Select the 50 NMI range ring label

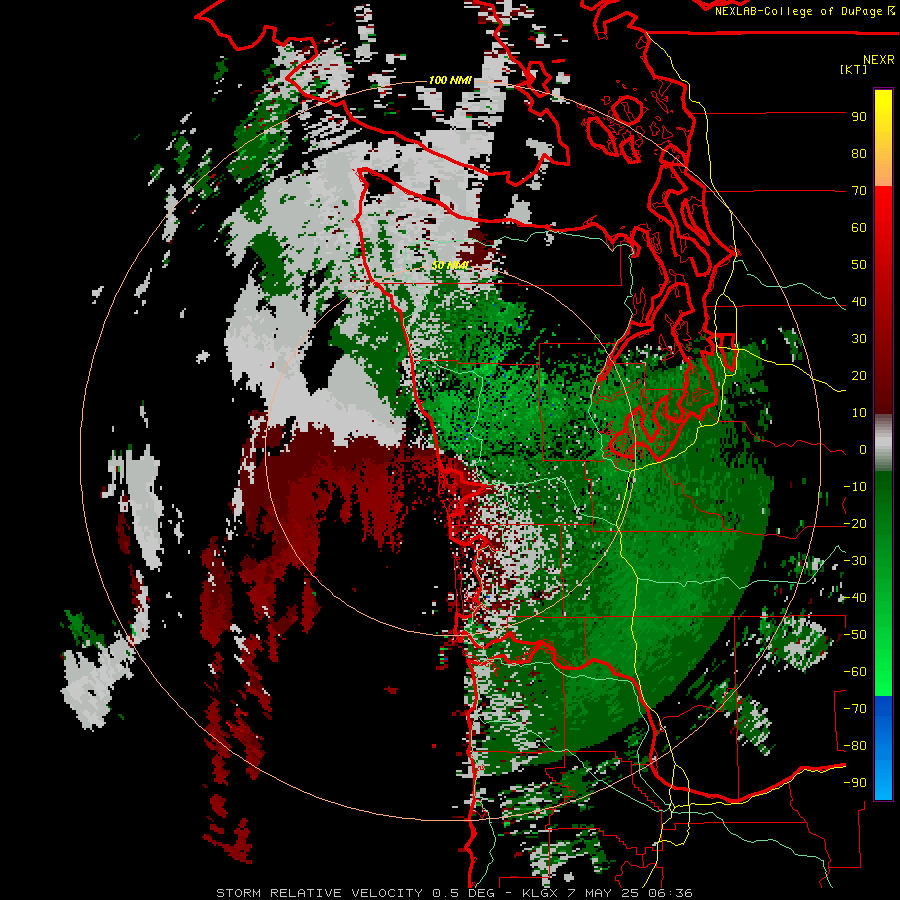pyautogui.click(x=451, y=265)
